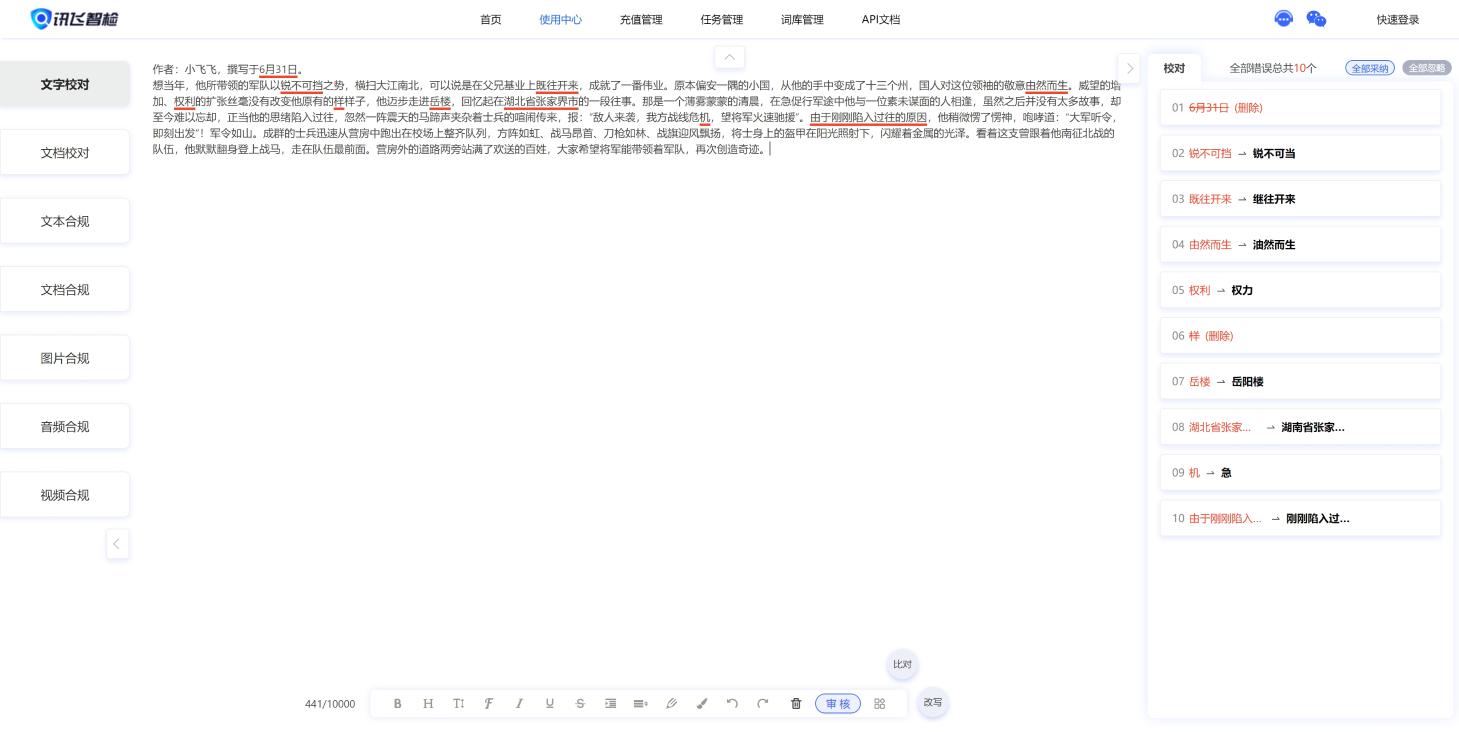Image resolution: width=1459 pixels, height=732 pixels.
Task: Open the font size tool
Action: point(459,704)
